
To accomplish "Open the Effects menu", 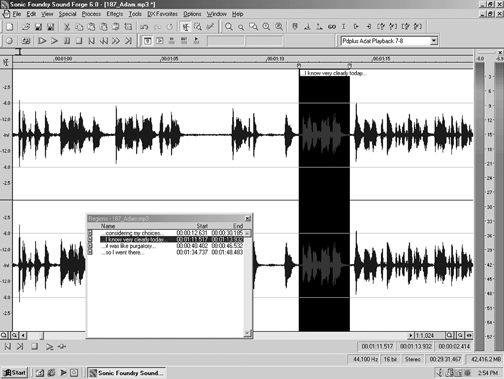I will click(115, 14).
